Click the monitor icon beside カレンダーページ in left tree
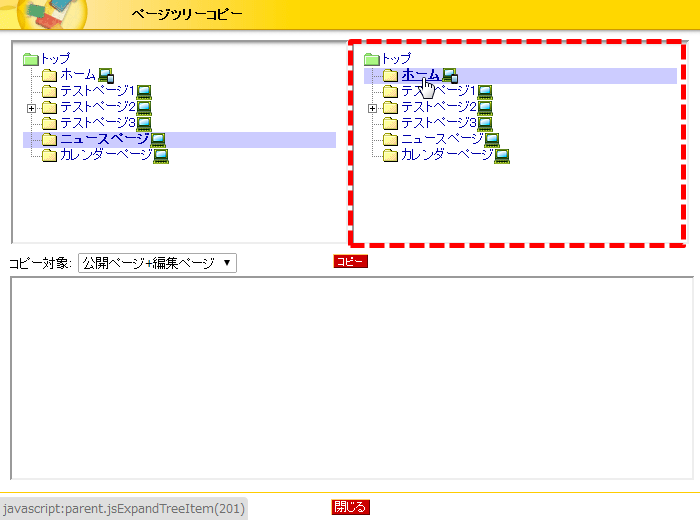The image size is (700, 520). point(161,156)
